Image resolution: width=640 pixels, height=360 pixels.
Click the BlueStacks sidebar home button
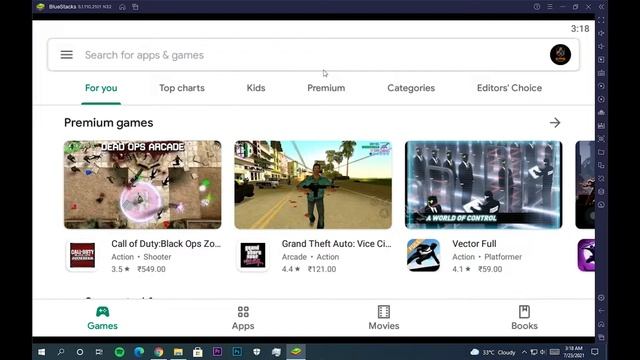click(601, 324)
